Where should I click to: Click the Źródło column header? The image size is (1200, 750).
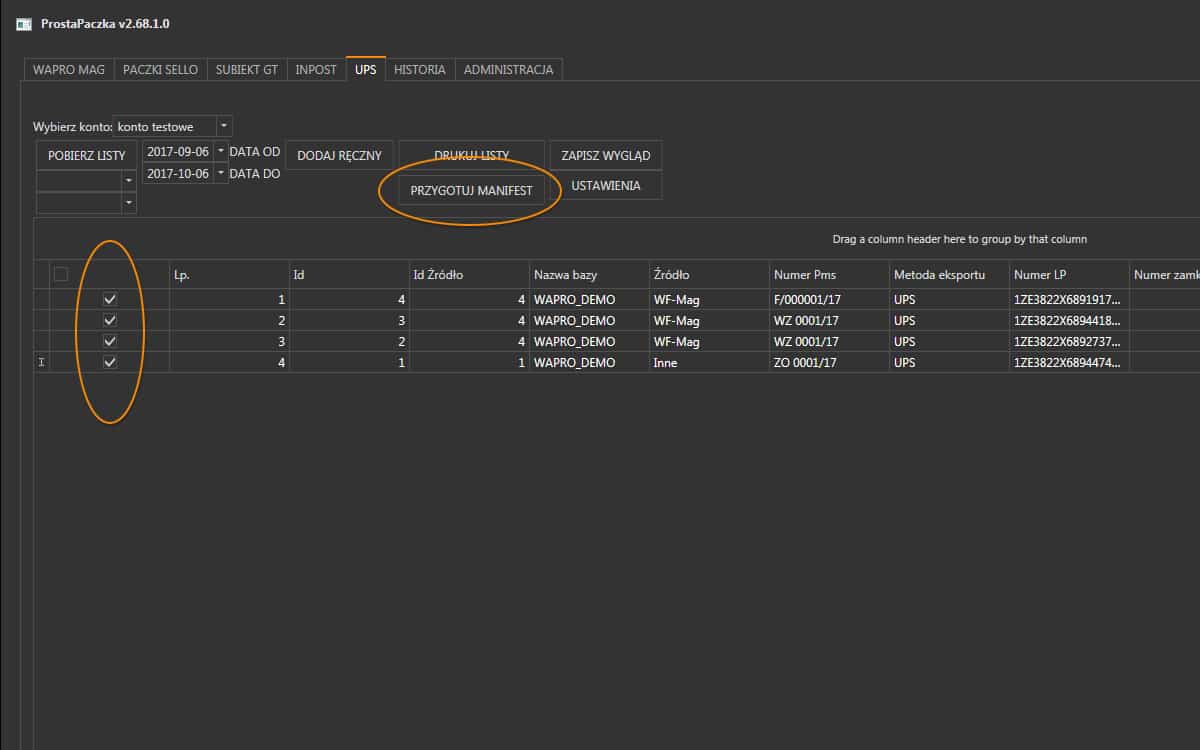[x=710, y=274]
